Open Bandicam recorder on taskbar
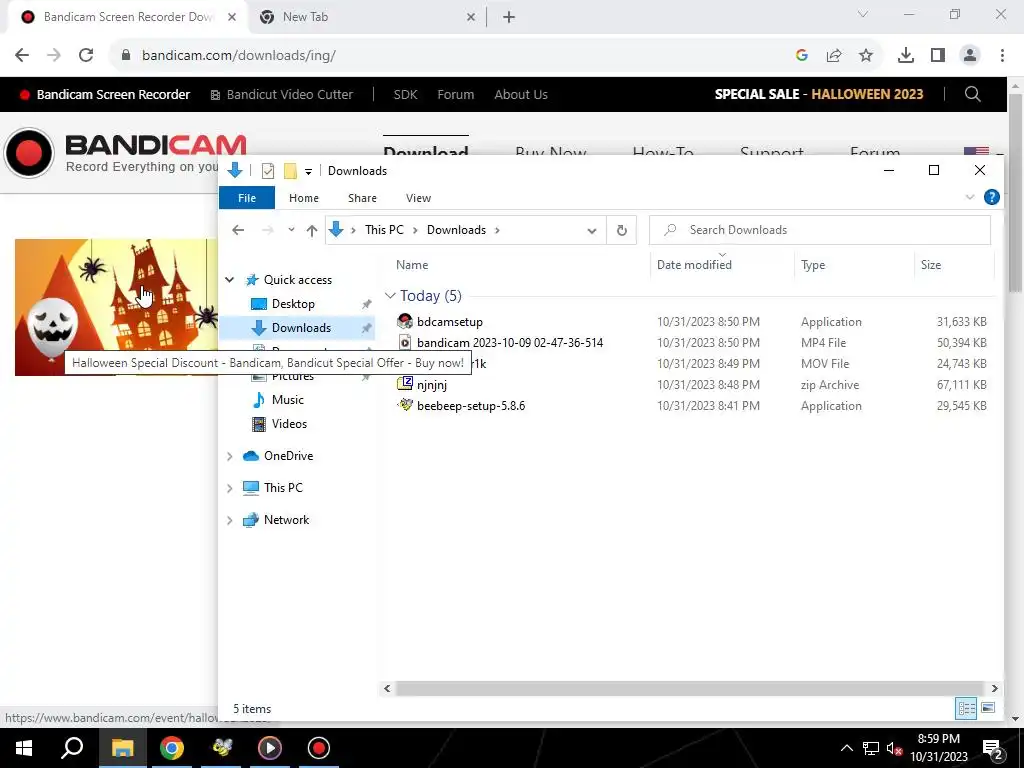 (x=319, y=748)
